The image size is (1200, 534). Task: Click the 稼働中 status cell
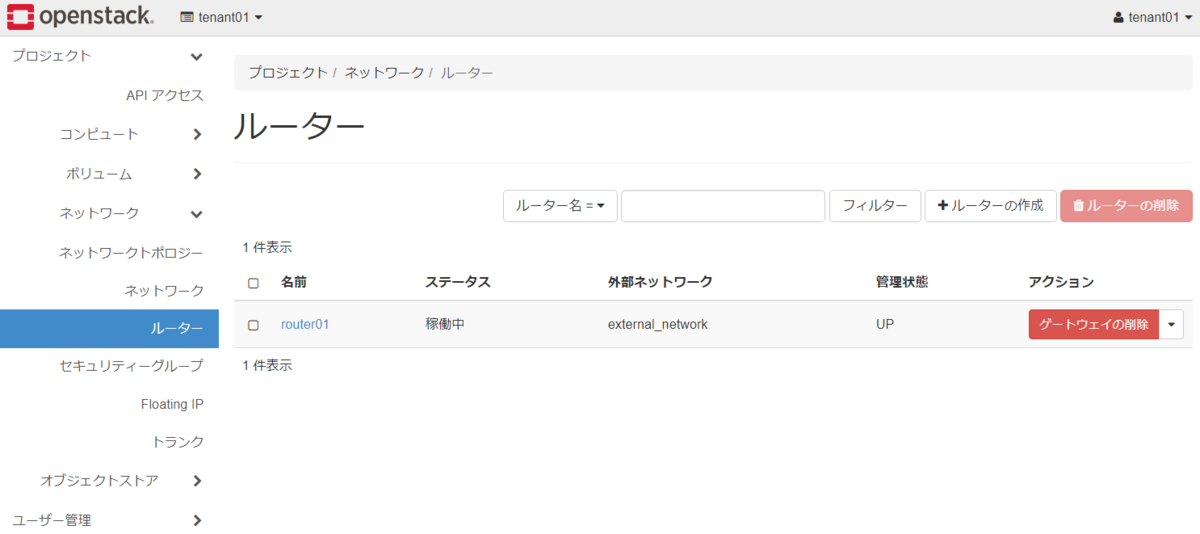tap(445, 324)
